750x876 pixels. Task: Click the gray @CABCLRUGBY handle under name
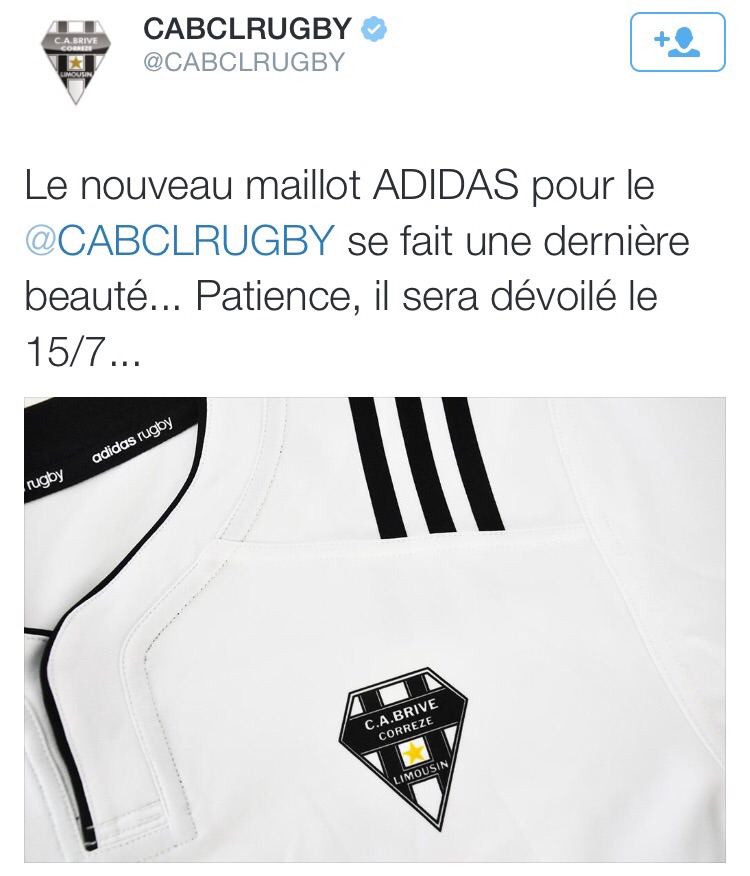point(244,62)
